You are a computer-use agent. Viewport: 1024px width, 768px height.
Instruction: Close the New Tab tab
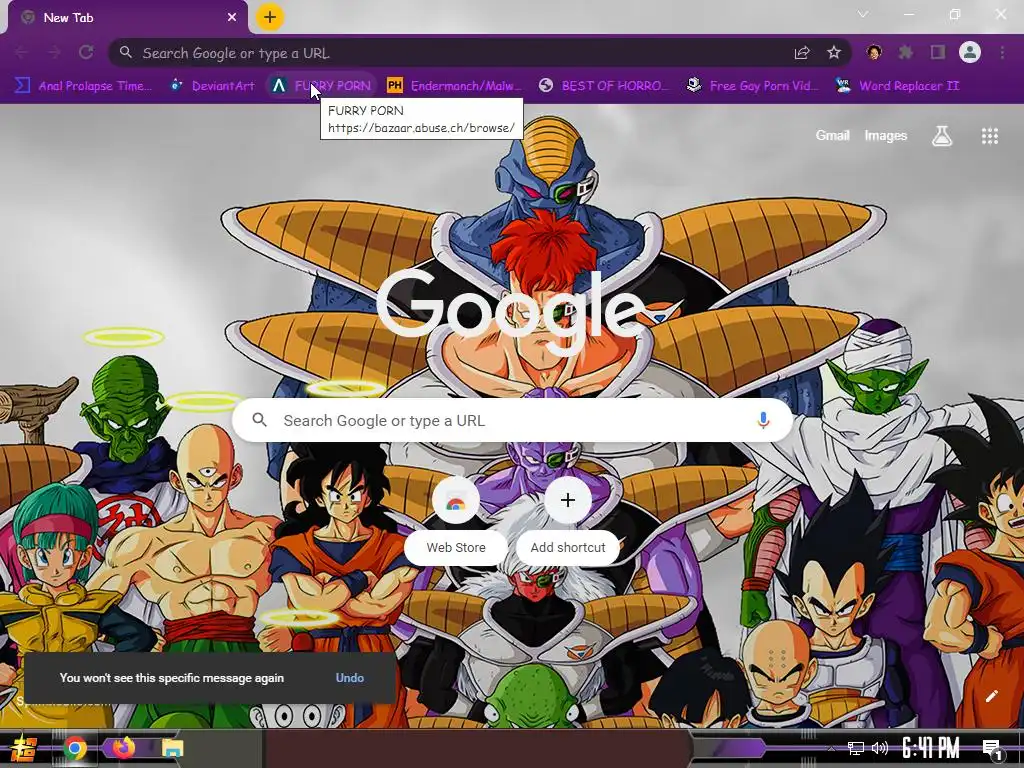pos(232,18)
